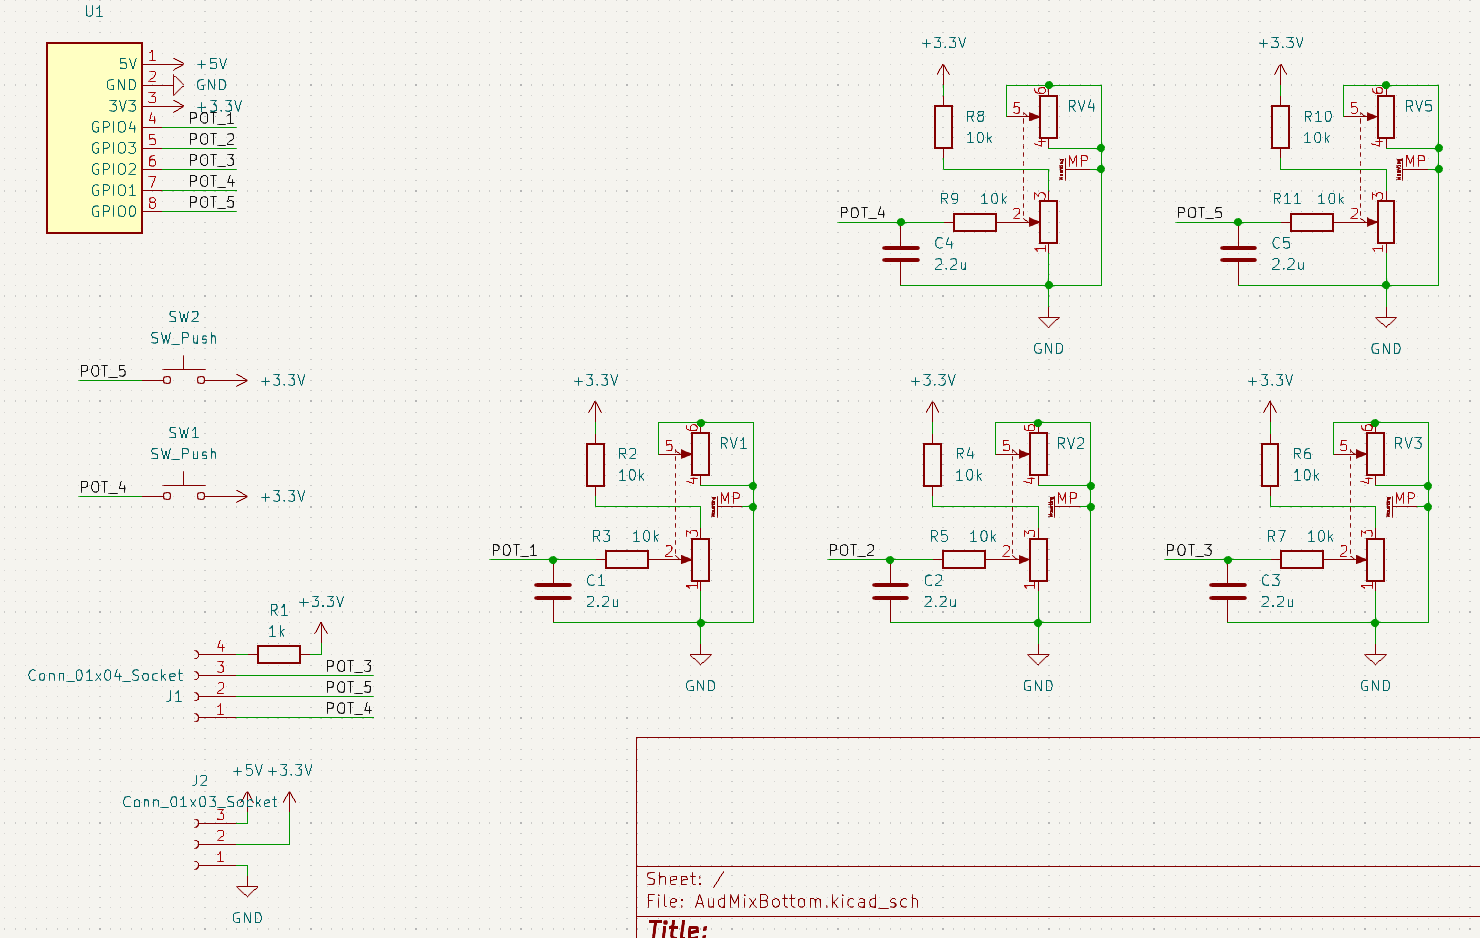This screenshot has width=1480, height=938.
Task: Select the 2.2u value of capacitor C4
Action: (951, 265)
